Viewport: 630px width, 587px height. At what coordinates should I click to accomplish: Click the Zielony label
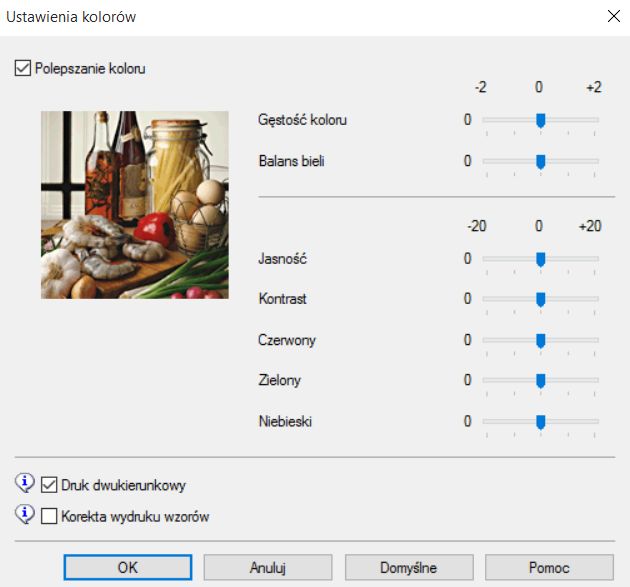280,380
